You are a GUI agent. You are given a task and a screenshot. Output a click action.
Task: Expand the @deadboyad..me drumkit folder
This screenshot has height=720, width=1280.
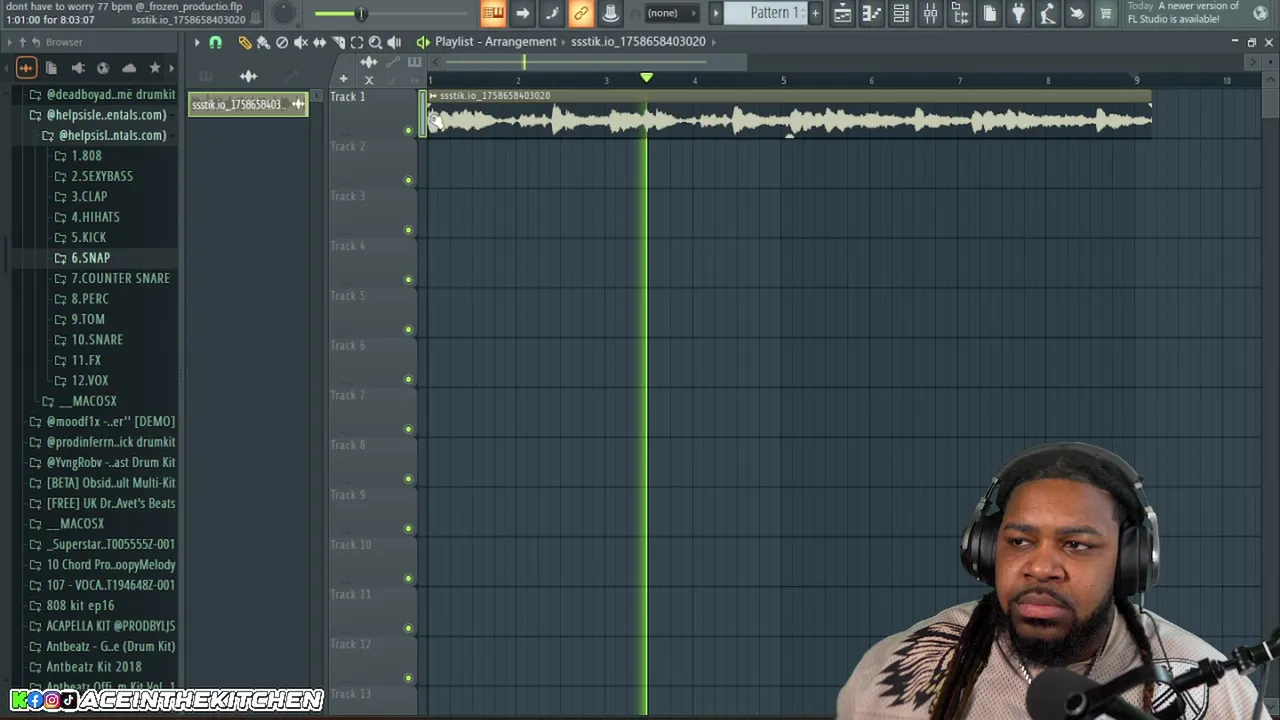coord(104,94)
